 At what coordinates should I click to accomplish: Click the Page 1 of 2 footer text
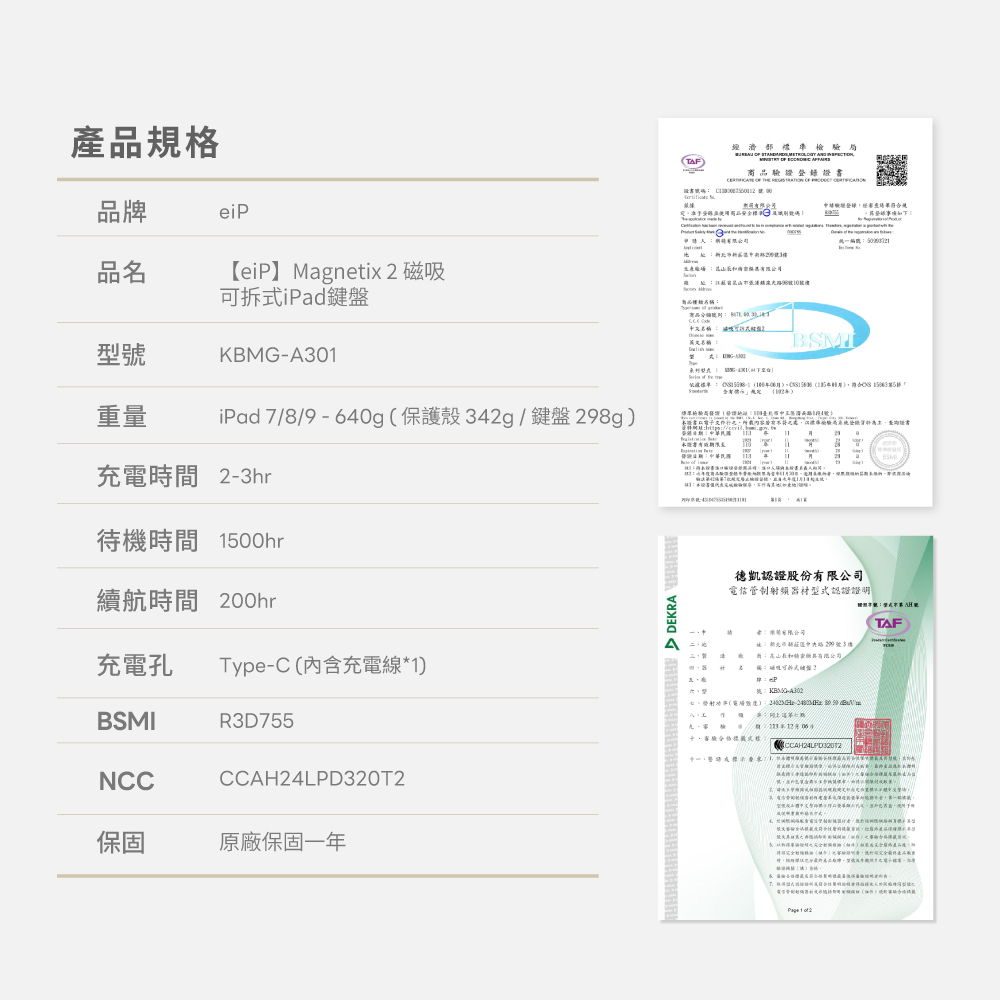pos(799,910)
